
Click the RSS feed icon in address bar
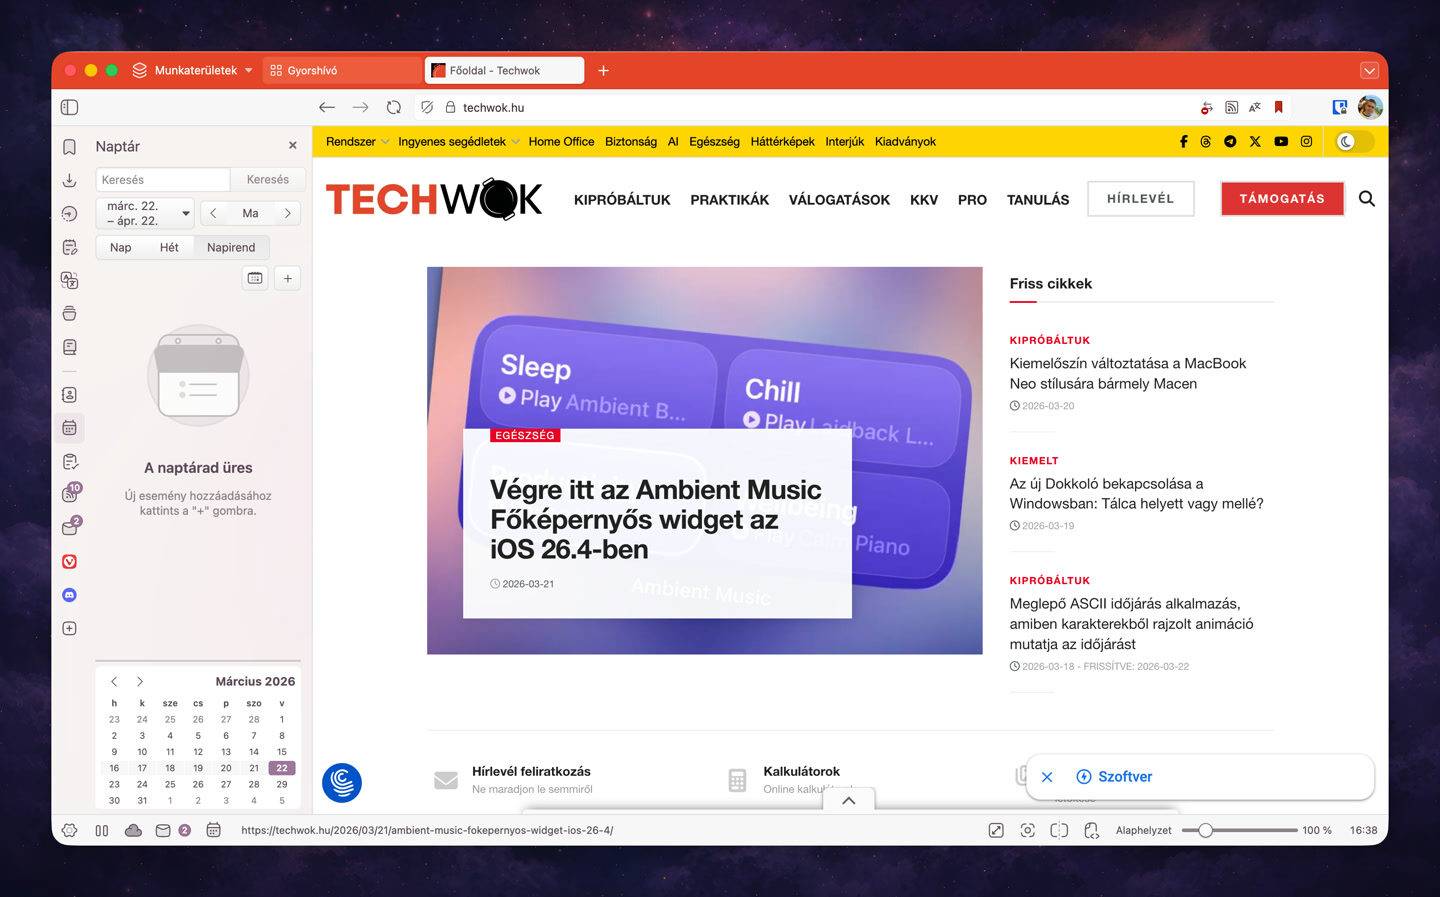tap(1232, 107)
